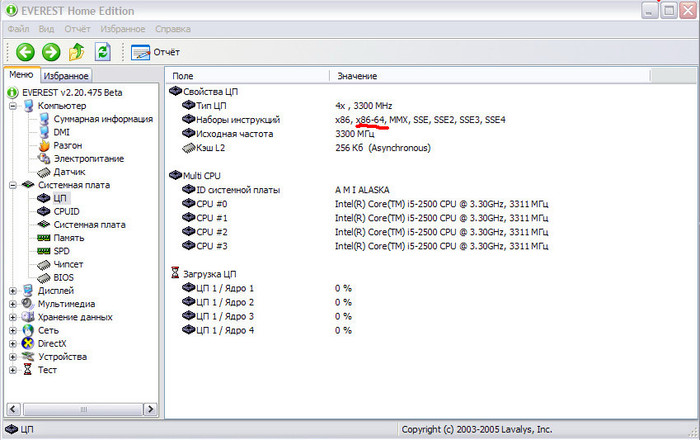The height and width of the screenshot is (440, 700).
Task: Click the sidebar scrollbar right arrow
Action: click(150, 409)
